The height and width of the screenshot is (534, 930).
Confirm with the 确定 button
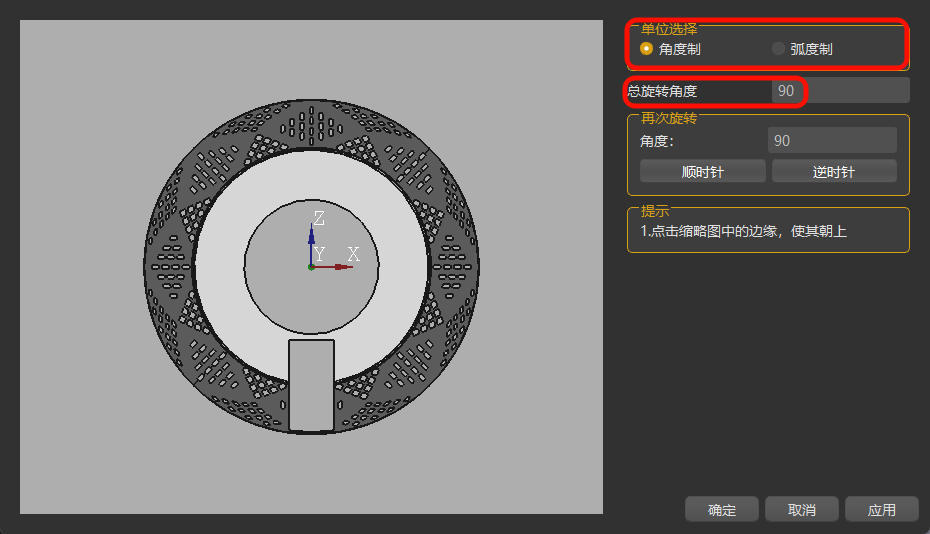tap(722, 510)
